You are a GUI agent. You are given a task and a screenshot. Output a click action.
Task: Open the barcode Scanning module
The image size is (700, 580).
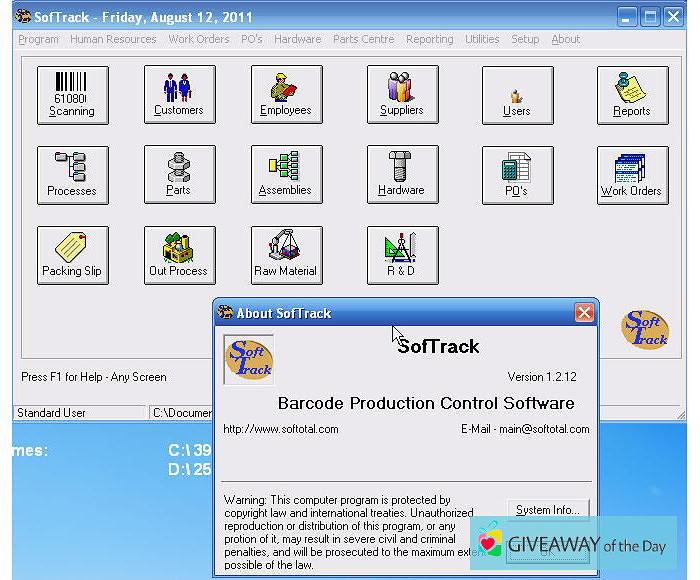coord(72,95)
